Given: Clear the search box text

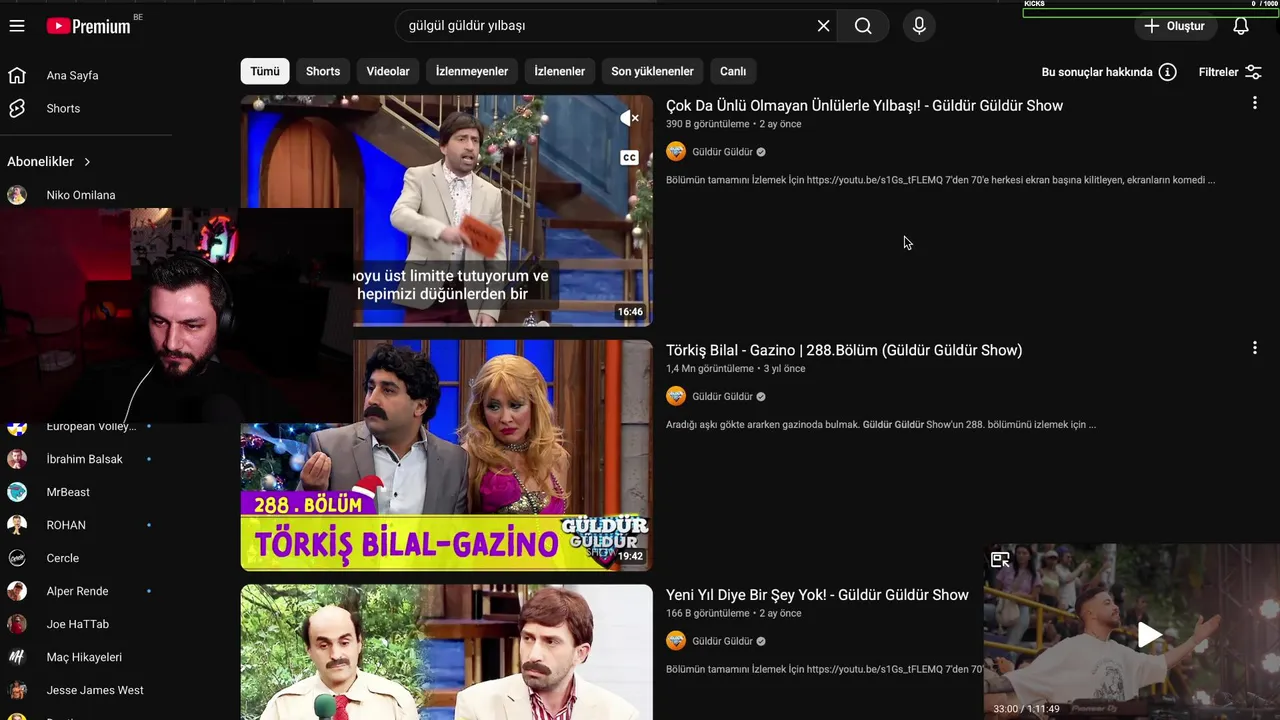Looking at the screenshot, I should [823, 26].
